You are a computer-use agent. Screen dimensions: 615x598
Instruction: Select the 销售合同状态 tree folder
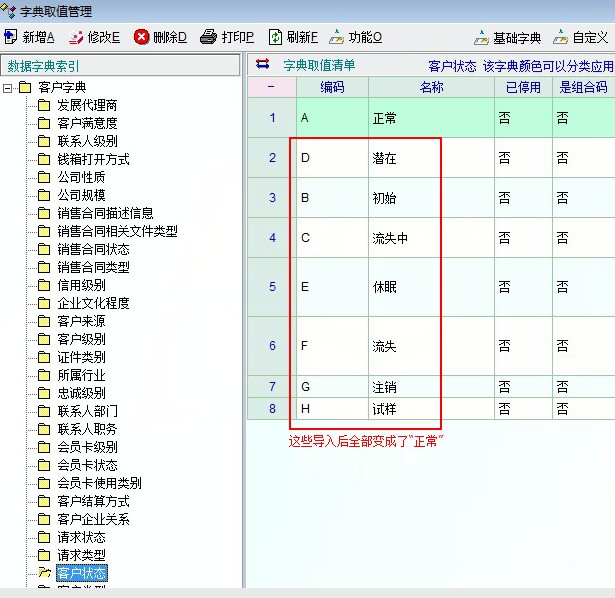(x=92, y=249)
